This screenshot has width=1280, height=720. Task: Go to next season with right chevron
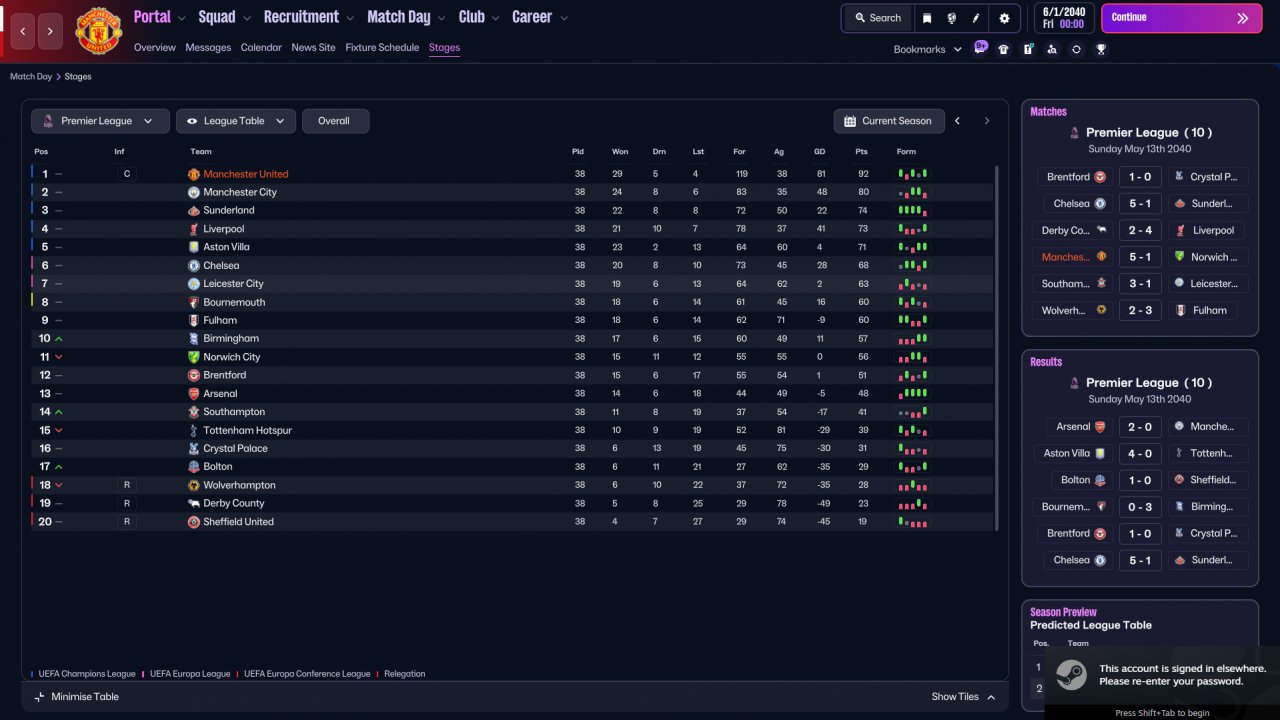tap(987, 121)
